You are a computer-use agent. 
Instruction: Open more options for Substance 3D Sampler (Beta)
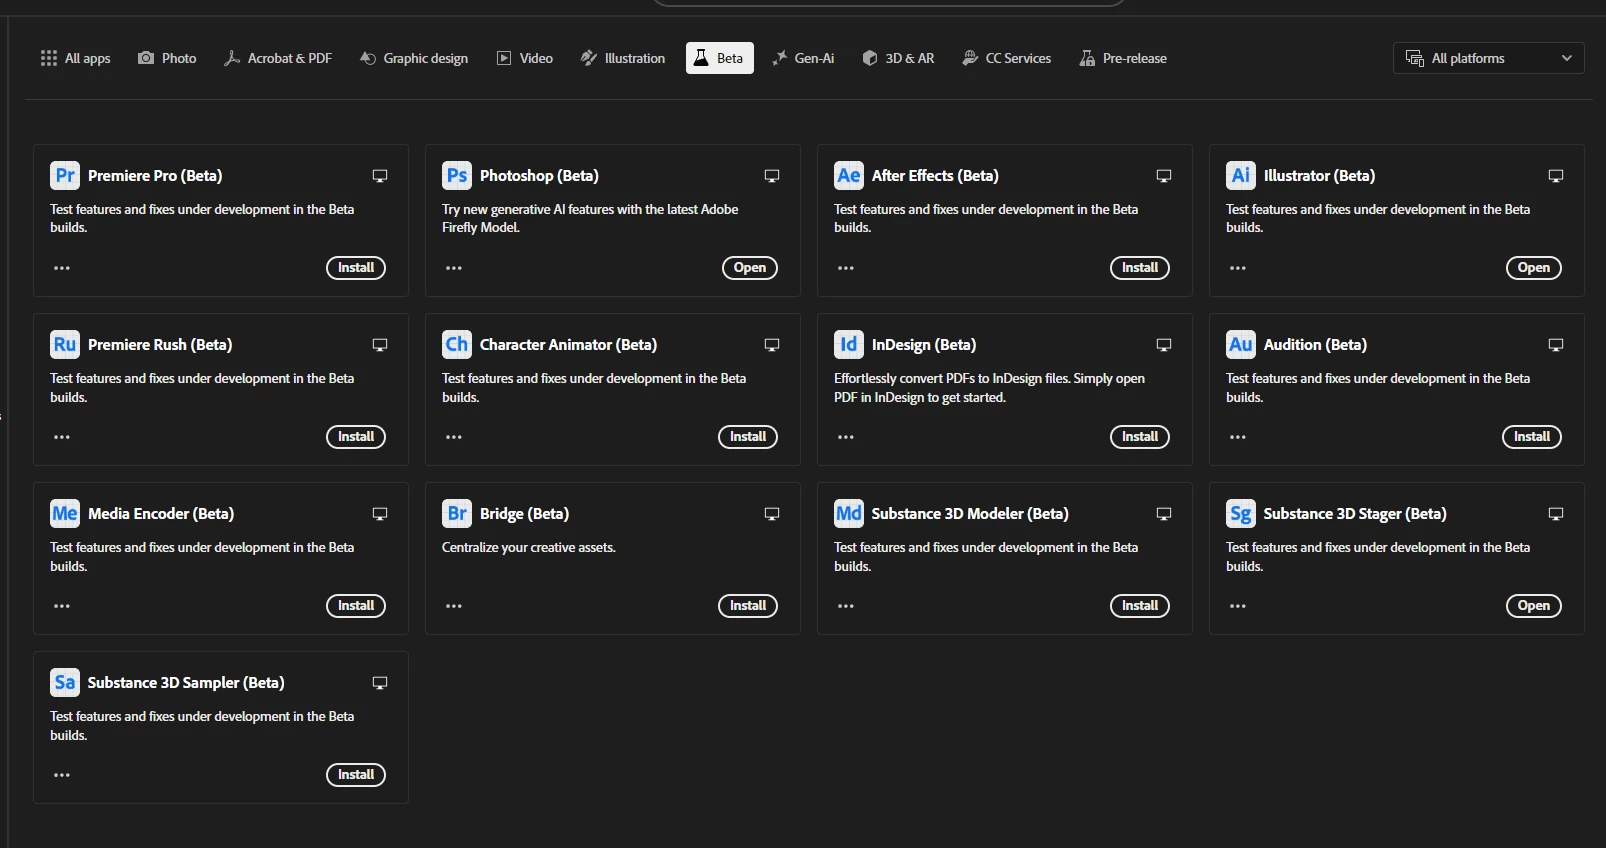[x=62, y=775]
